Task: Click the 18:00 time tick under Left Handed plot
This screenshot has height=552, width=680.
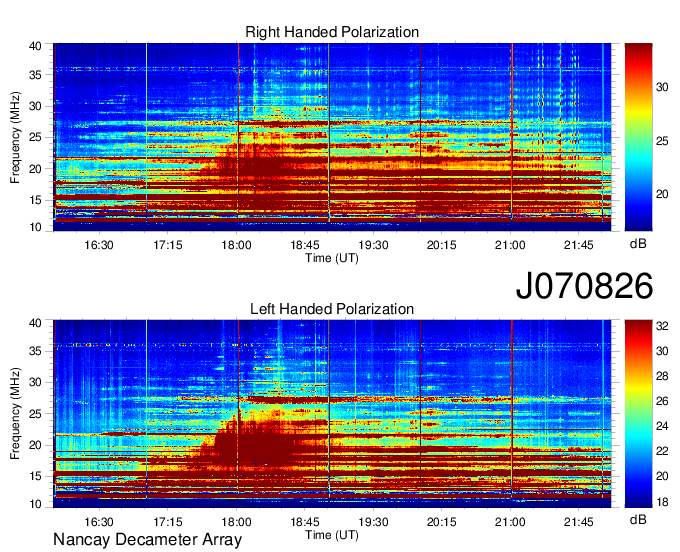Action: (x=236, y=522)
